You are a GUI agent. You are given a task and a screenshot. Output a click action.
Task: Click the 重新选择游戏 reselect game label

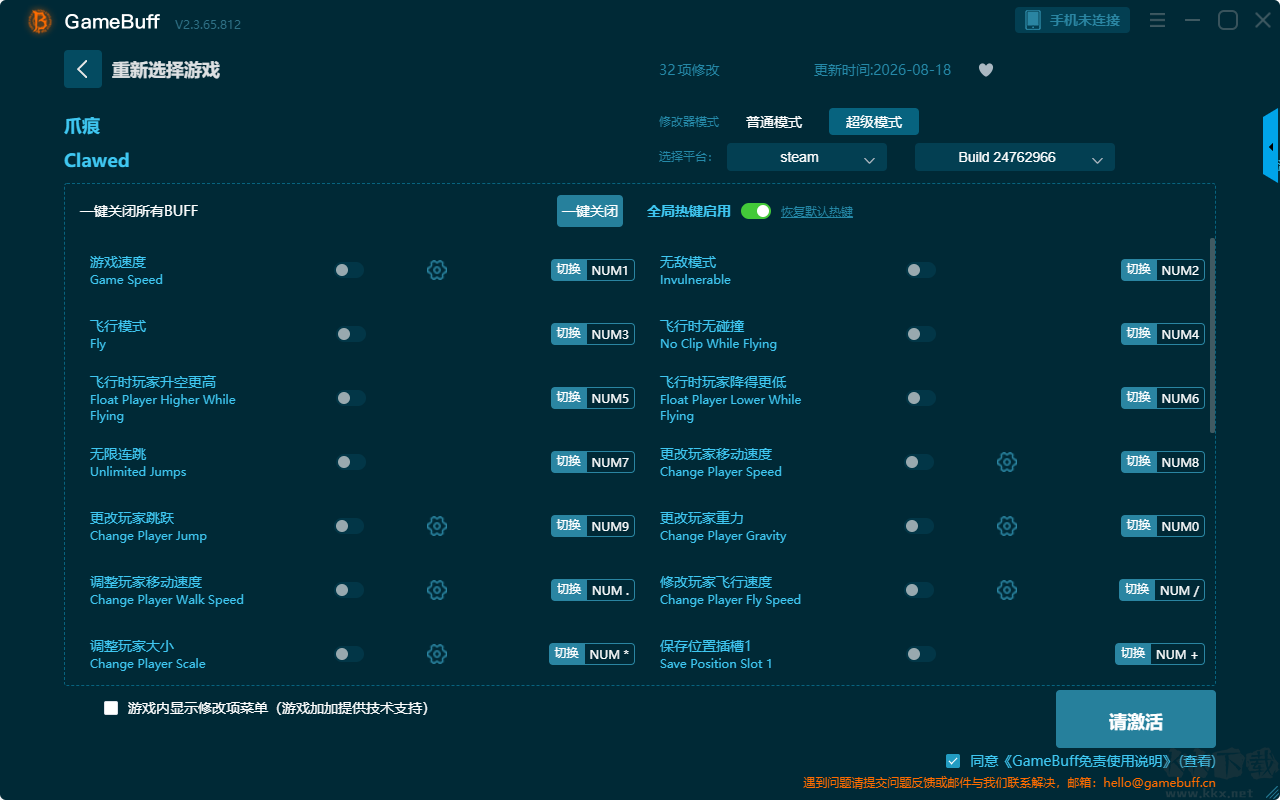coord(166,70)
